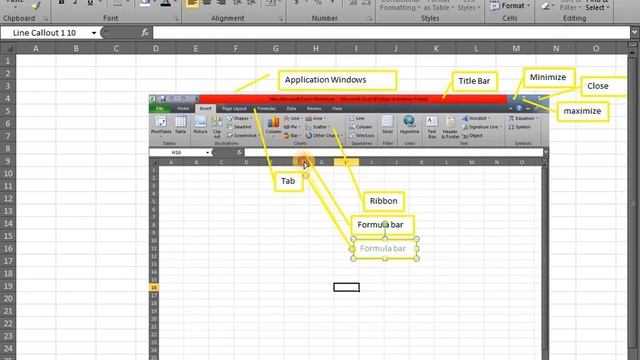This screenshot has height=360, width=640.
Task: Select column A header
Action: click(x=36, y=49)
